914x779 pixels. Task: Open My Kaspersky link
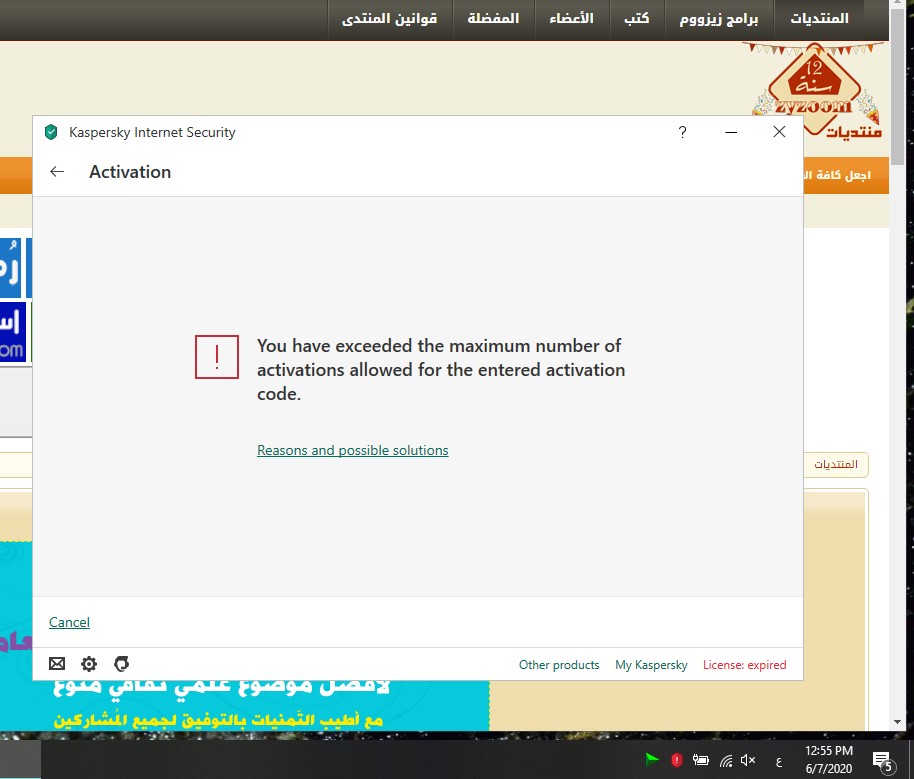(x=651, y=665)
